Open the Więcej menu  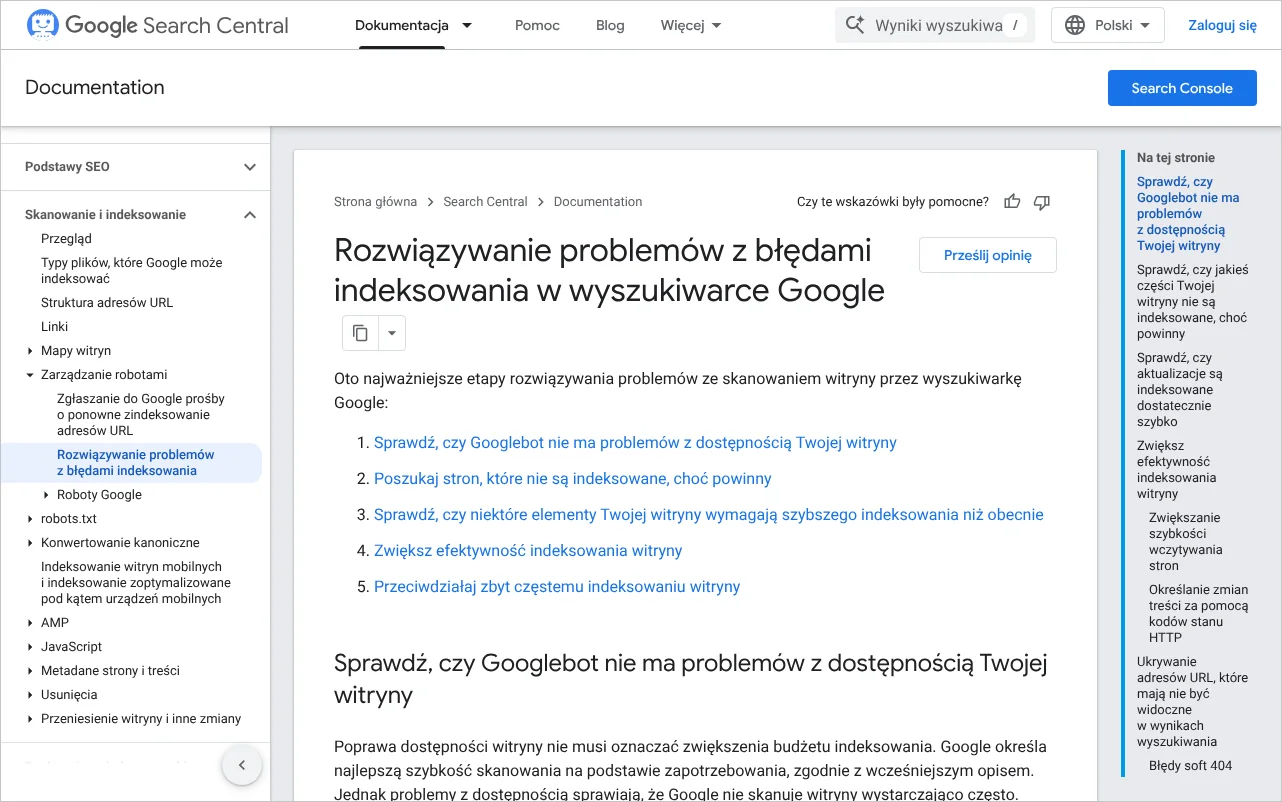(691, 25)
